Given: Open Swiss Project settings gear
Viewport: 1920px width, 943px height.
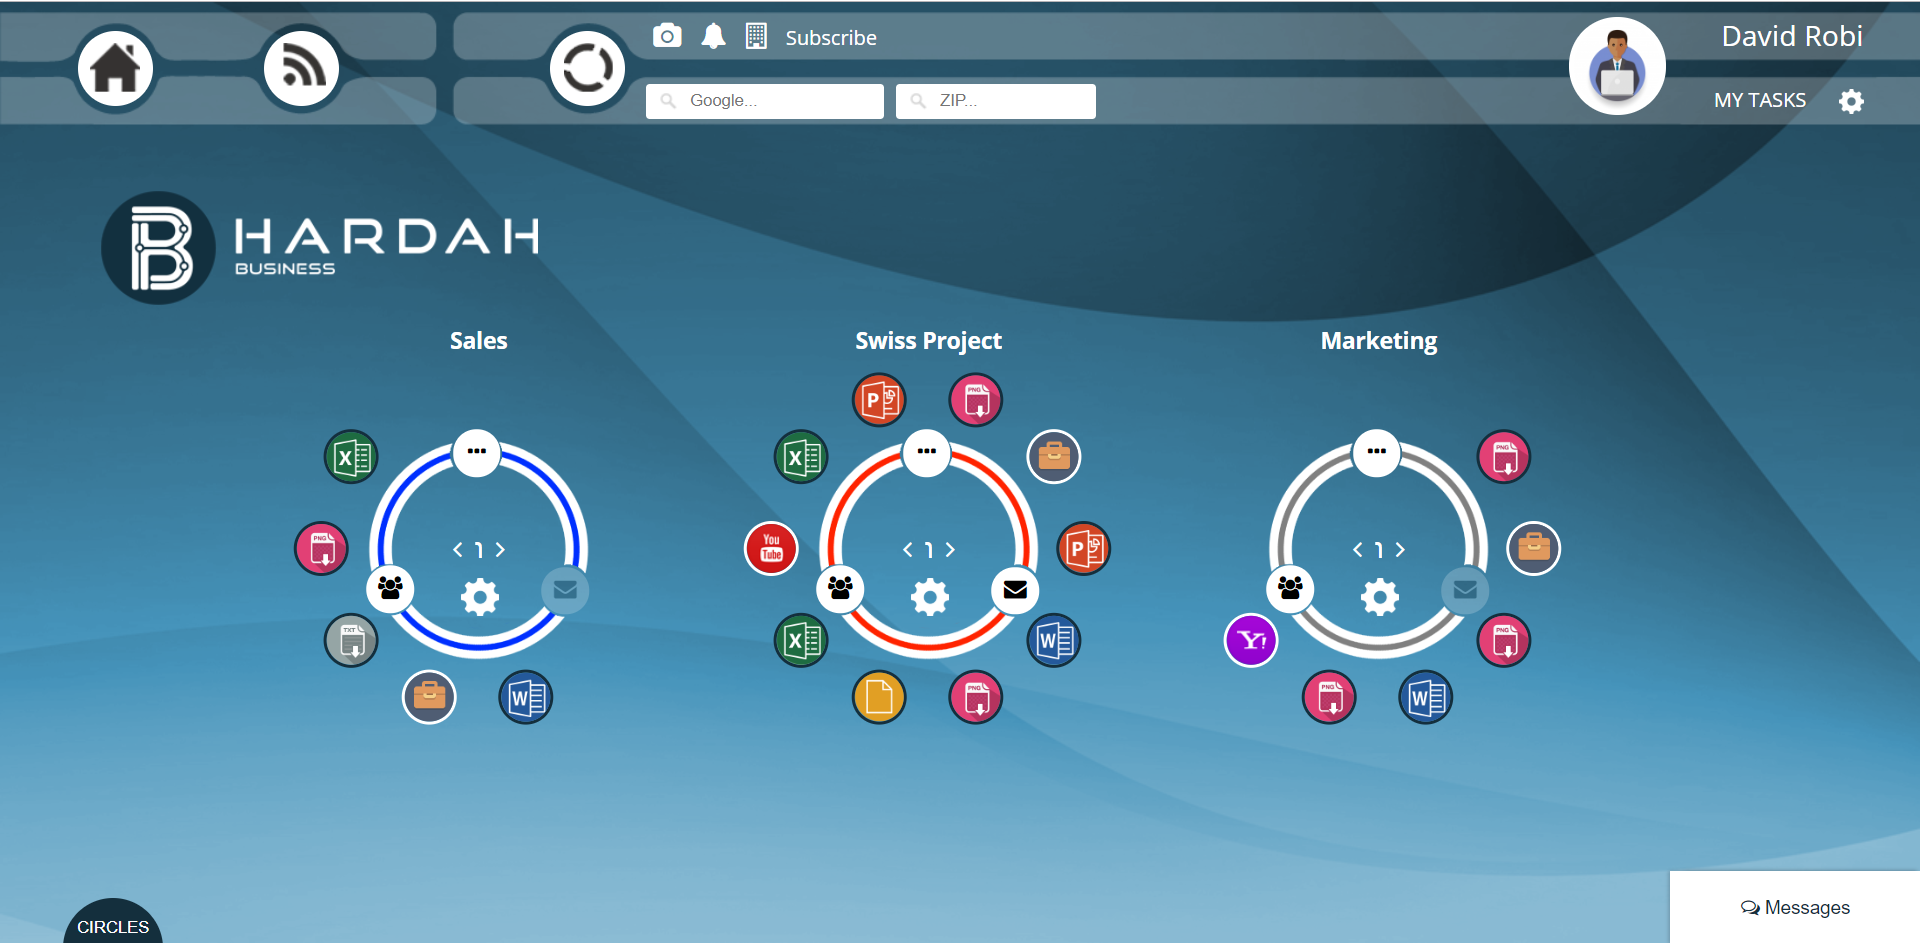Looking at the screenshot, I should coord(930,597).
